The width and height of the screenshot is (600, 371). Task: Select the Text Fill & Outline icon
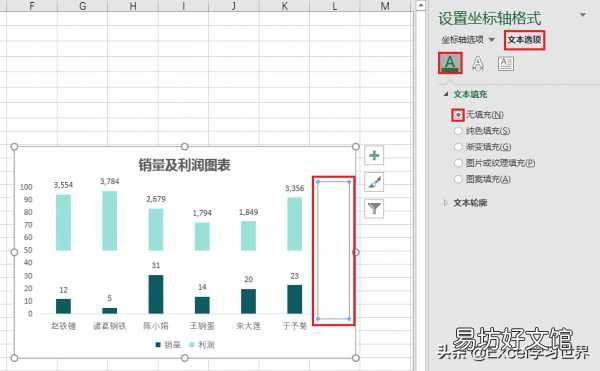click(450, 63)
